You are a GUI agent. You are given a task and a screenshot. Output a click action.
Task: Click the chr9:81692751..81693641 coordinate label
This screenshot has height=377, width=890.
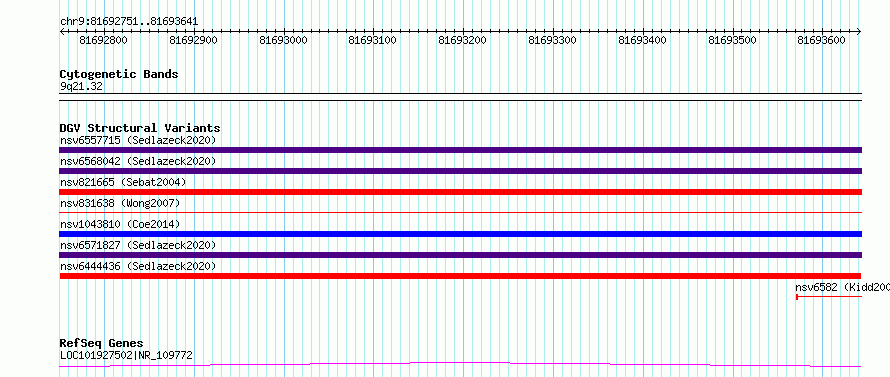pos(129,22)
